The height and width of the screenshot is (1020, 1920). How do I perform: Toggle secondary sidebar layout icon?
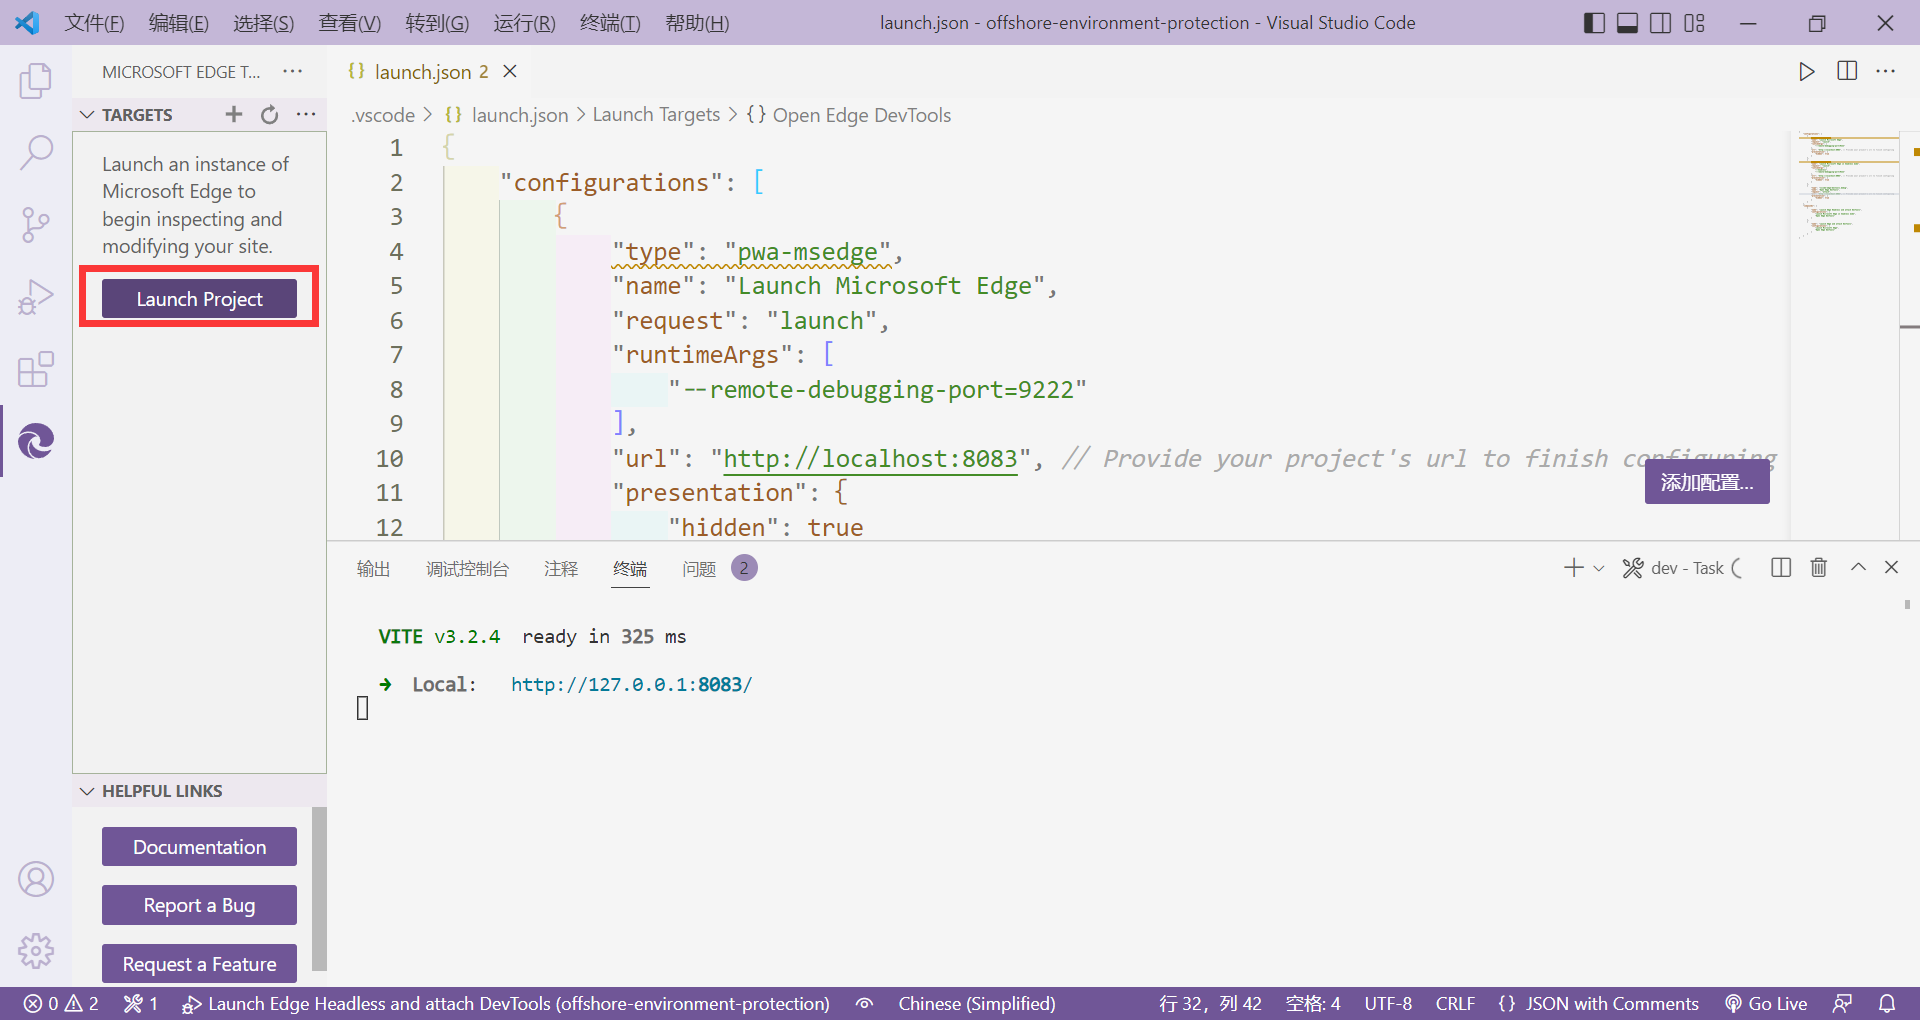pyautogui.click(x=1661, y=22)
